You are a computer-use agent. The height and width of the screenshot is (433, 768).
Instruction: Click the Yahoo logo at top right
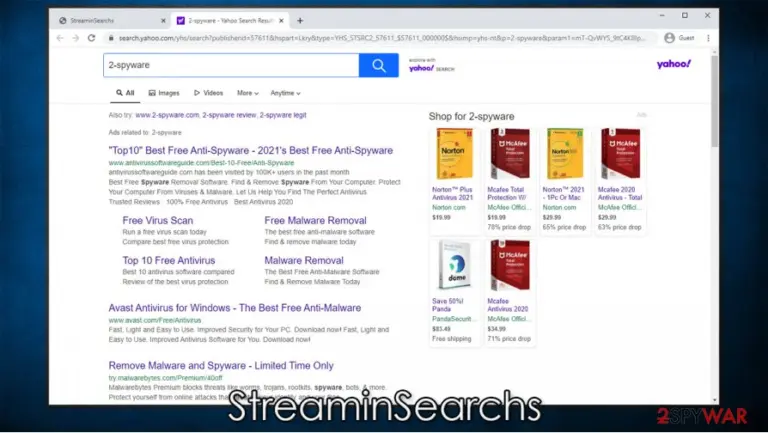(673, 64)
